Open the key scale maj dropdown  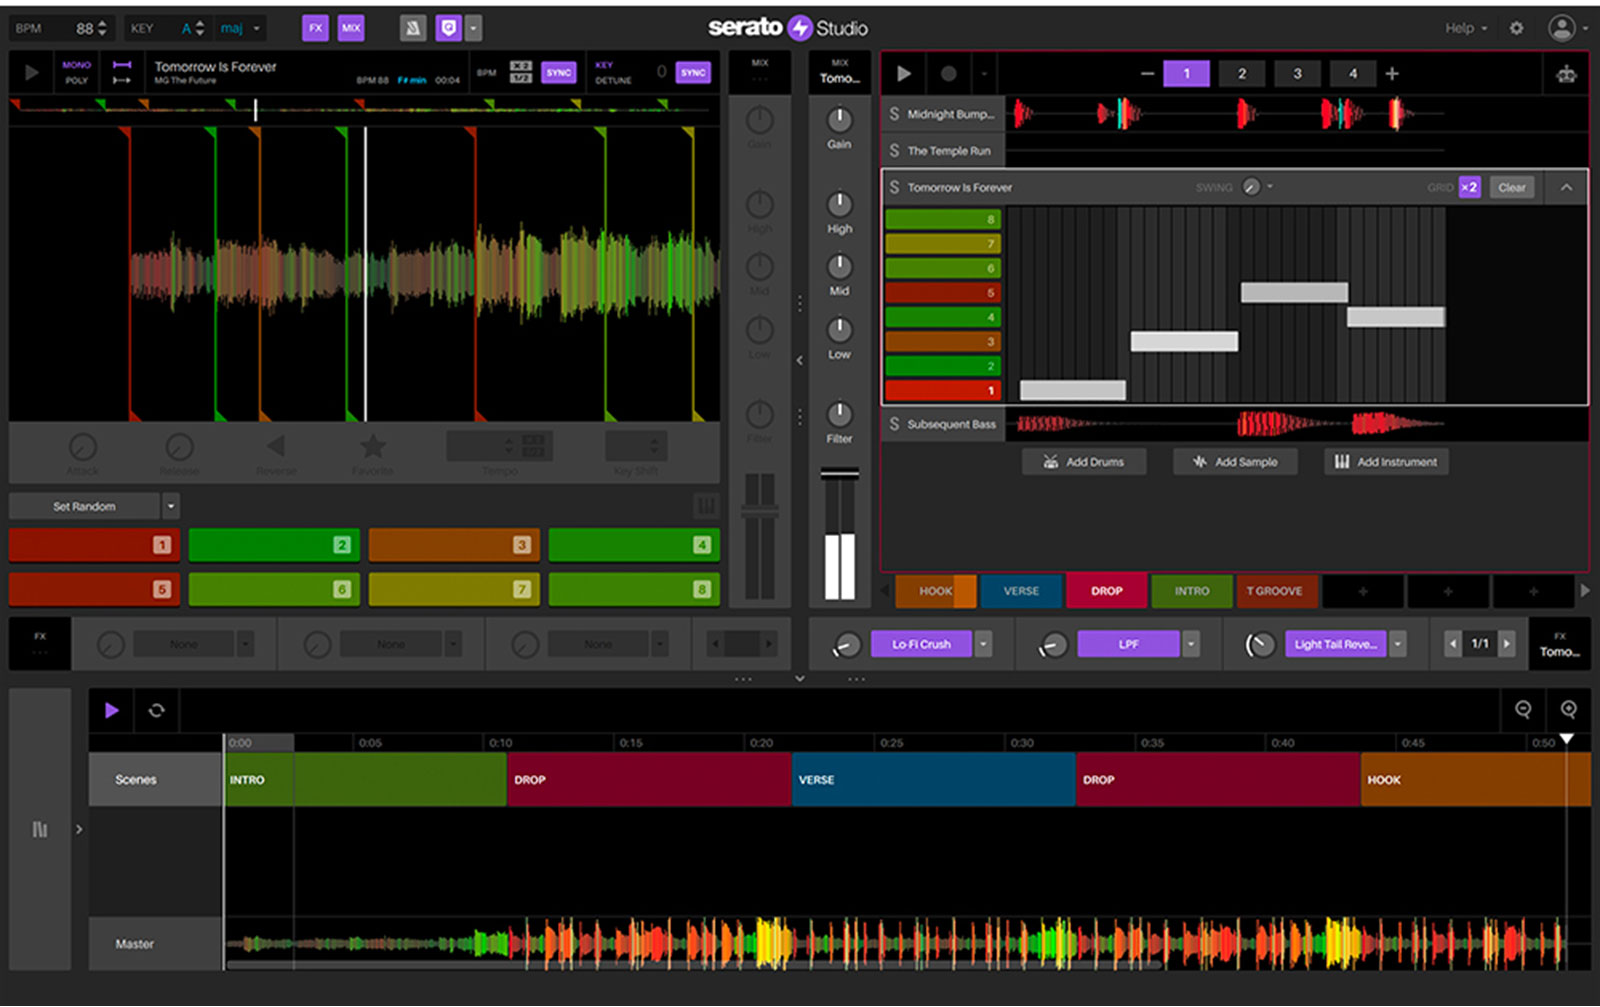240,28
